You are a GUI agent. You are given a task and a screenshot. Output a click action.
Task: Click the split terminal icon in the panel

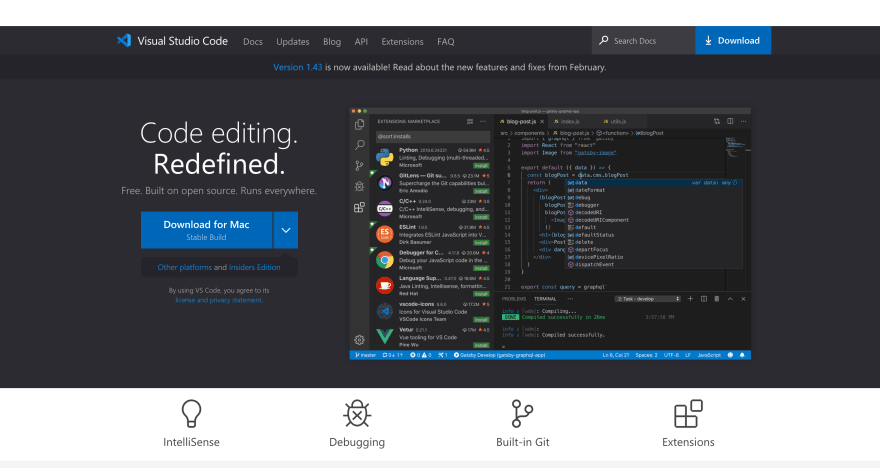704,299
